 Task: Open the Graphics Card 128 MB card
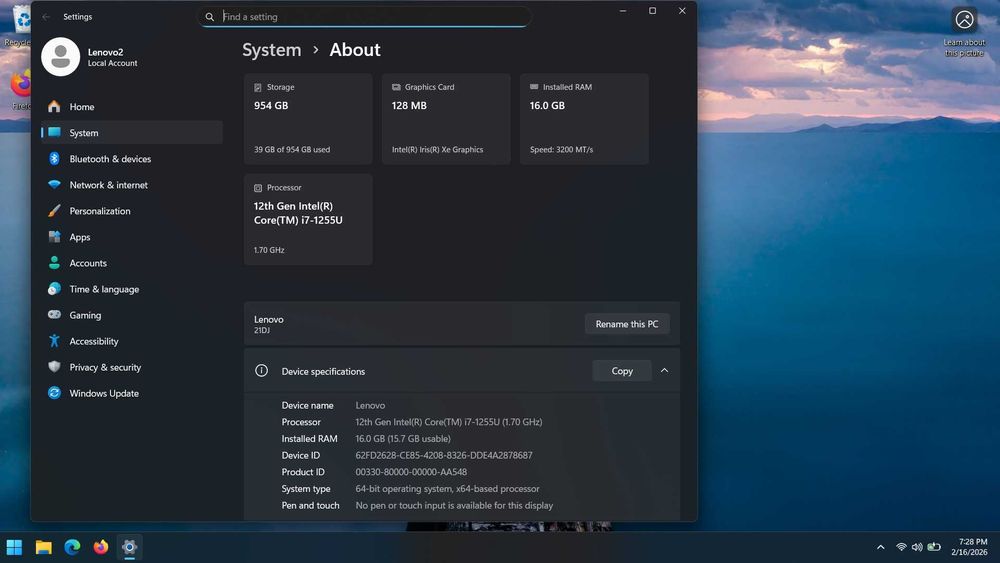[x=446, y=119]
